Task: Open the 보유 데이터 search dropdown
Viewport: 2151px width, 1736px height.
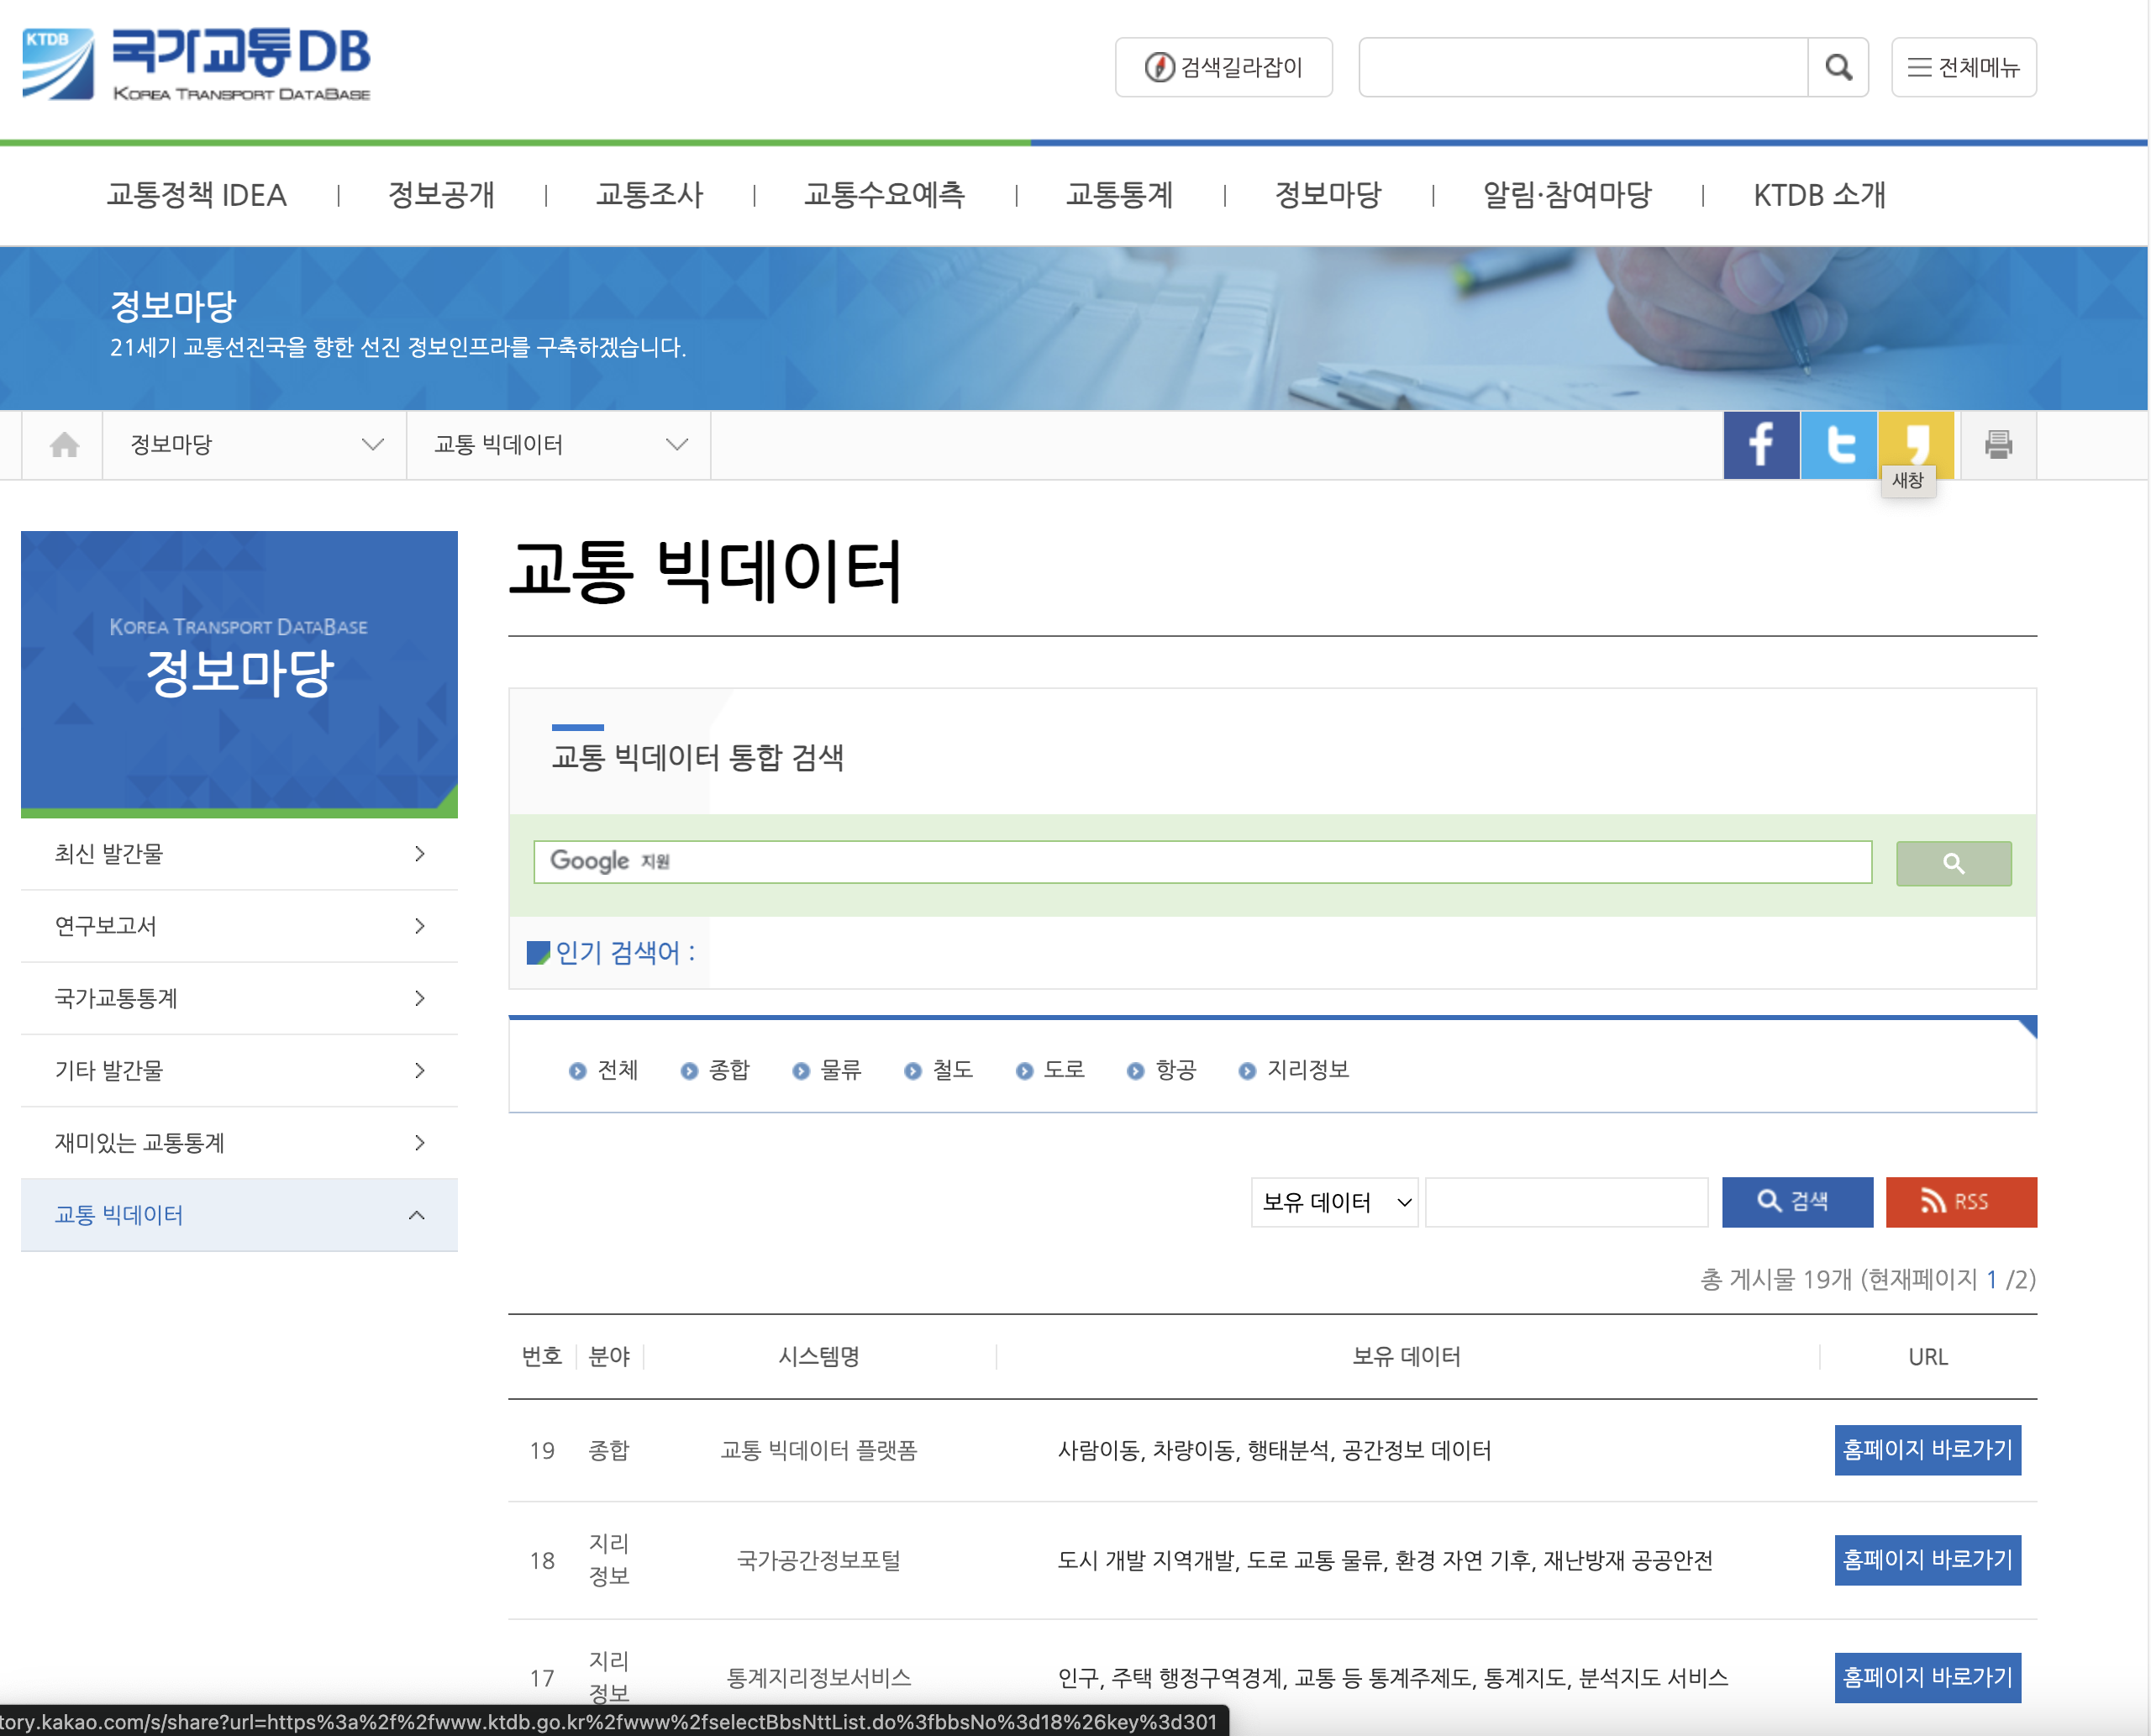Action: 1334,1202
